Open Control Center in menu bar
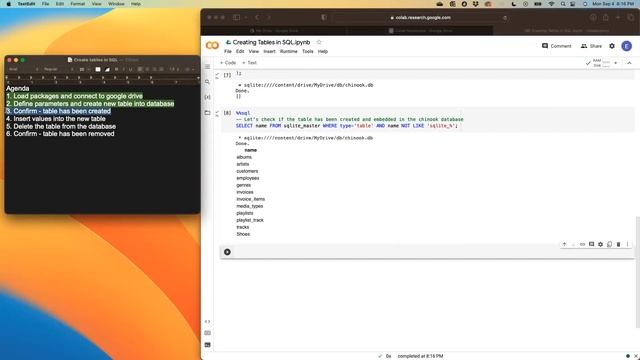 click(573, 4)
